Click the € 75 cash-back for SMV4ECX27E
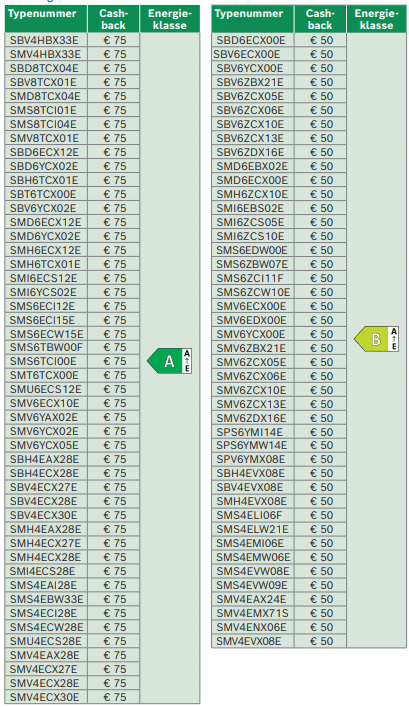The image size is (409, 707). pyautogui.click(x=115, y=669)
